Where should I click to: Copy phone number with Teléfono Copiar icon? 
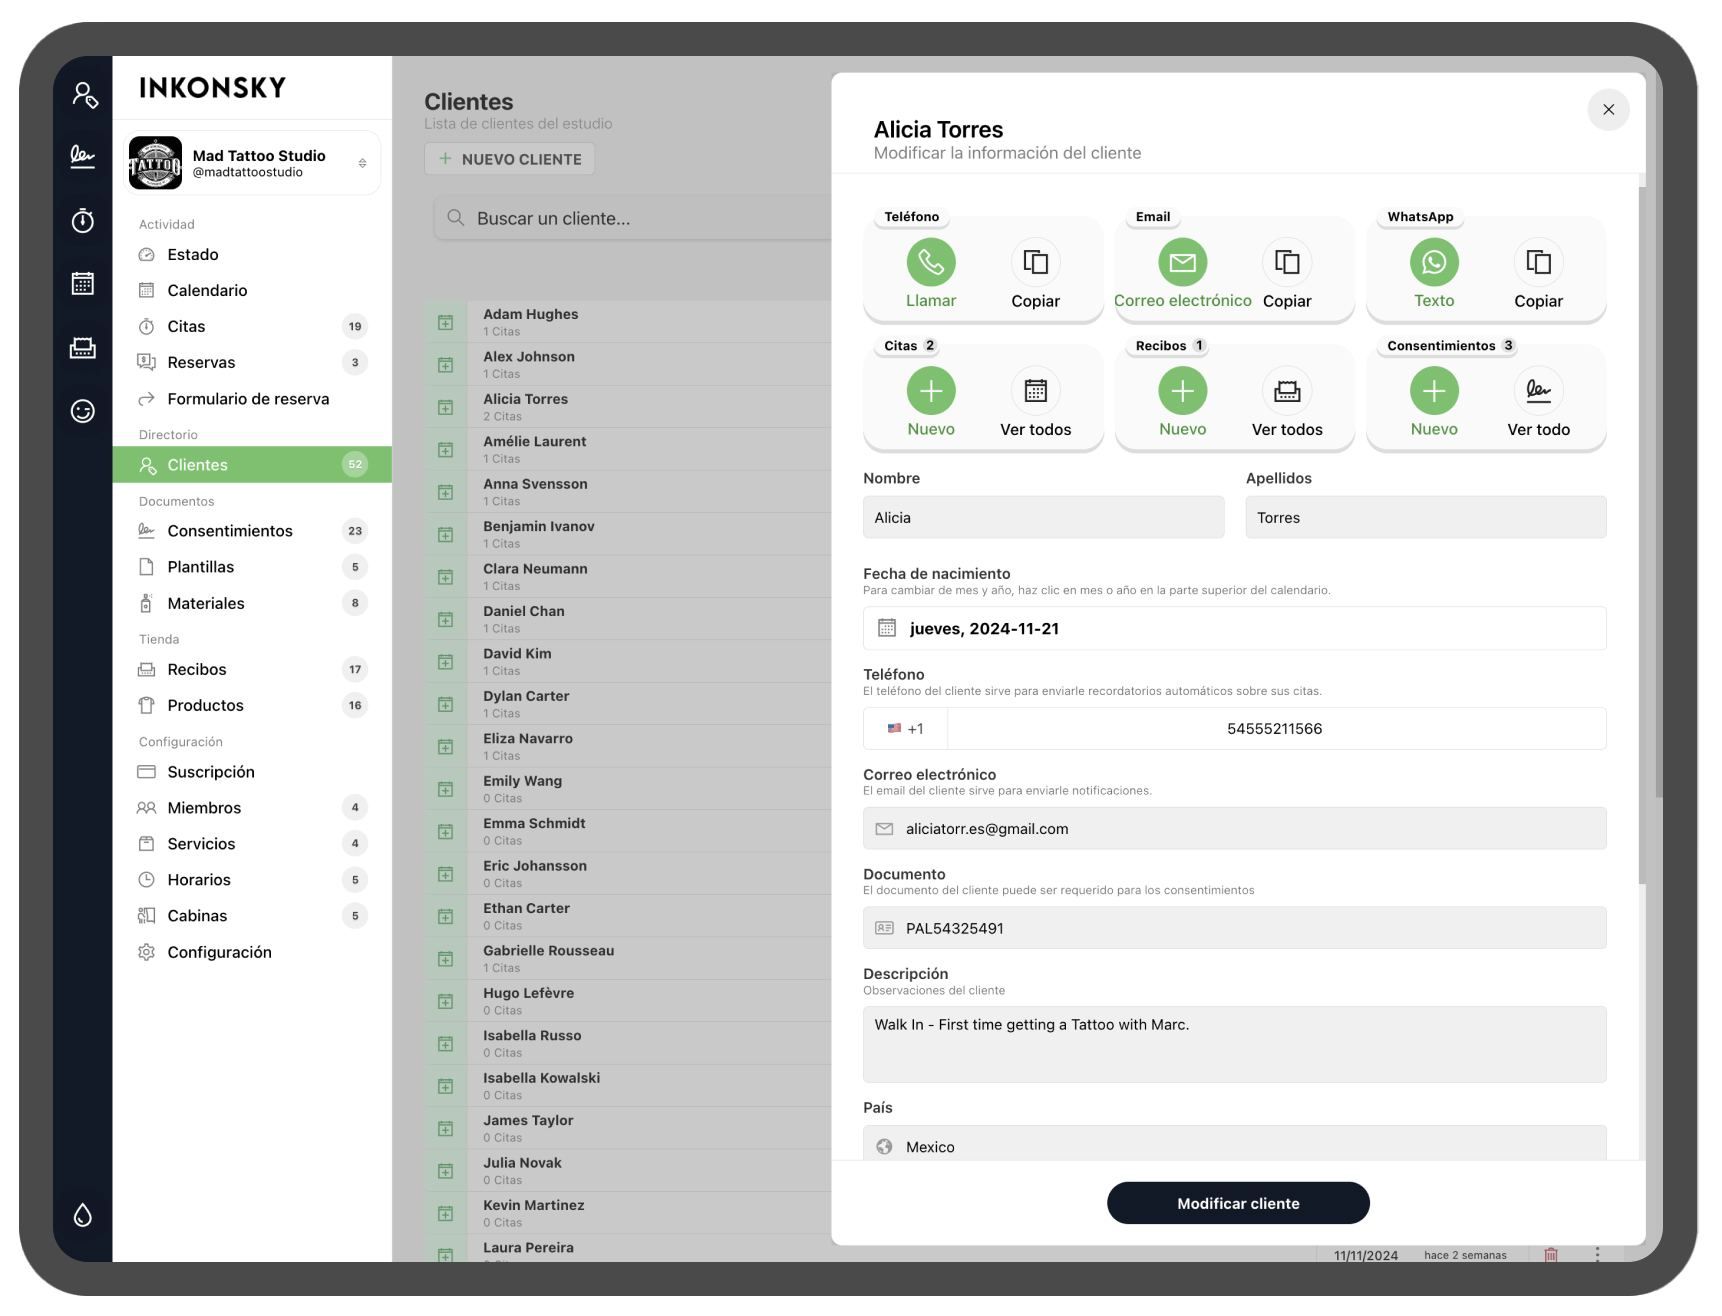1035,262
